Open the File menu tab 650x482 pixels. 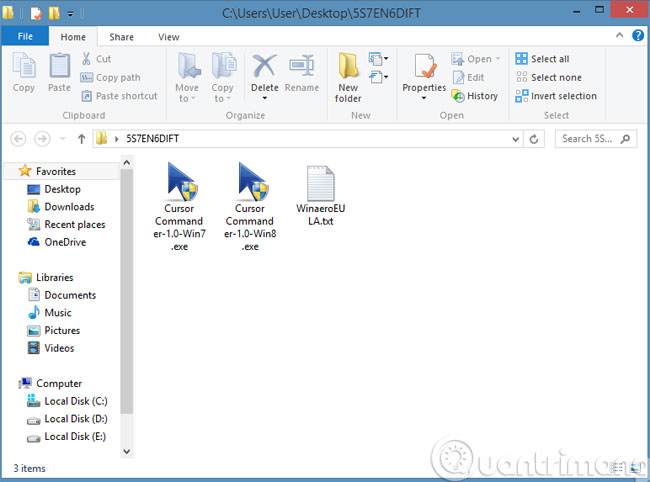tap(24, 37)
